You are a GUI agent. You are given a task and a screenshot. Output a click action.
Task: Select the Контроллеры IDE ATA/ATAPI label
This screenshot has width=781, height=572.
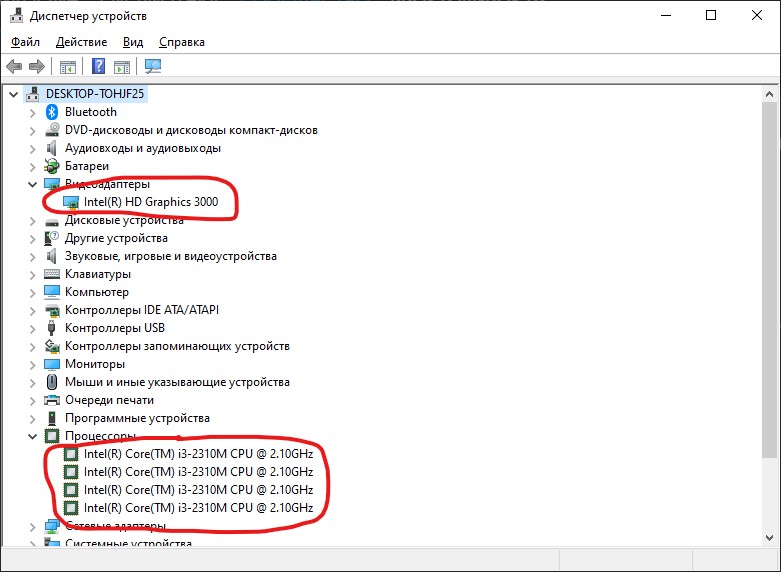coord(142,310)
